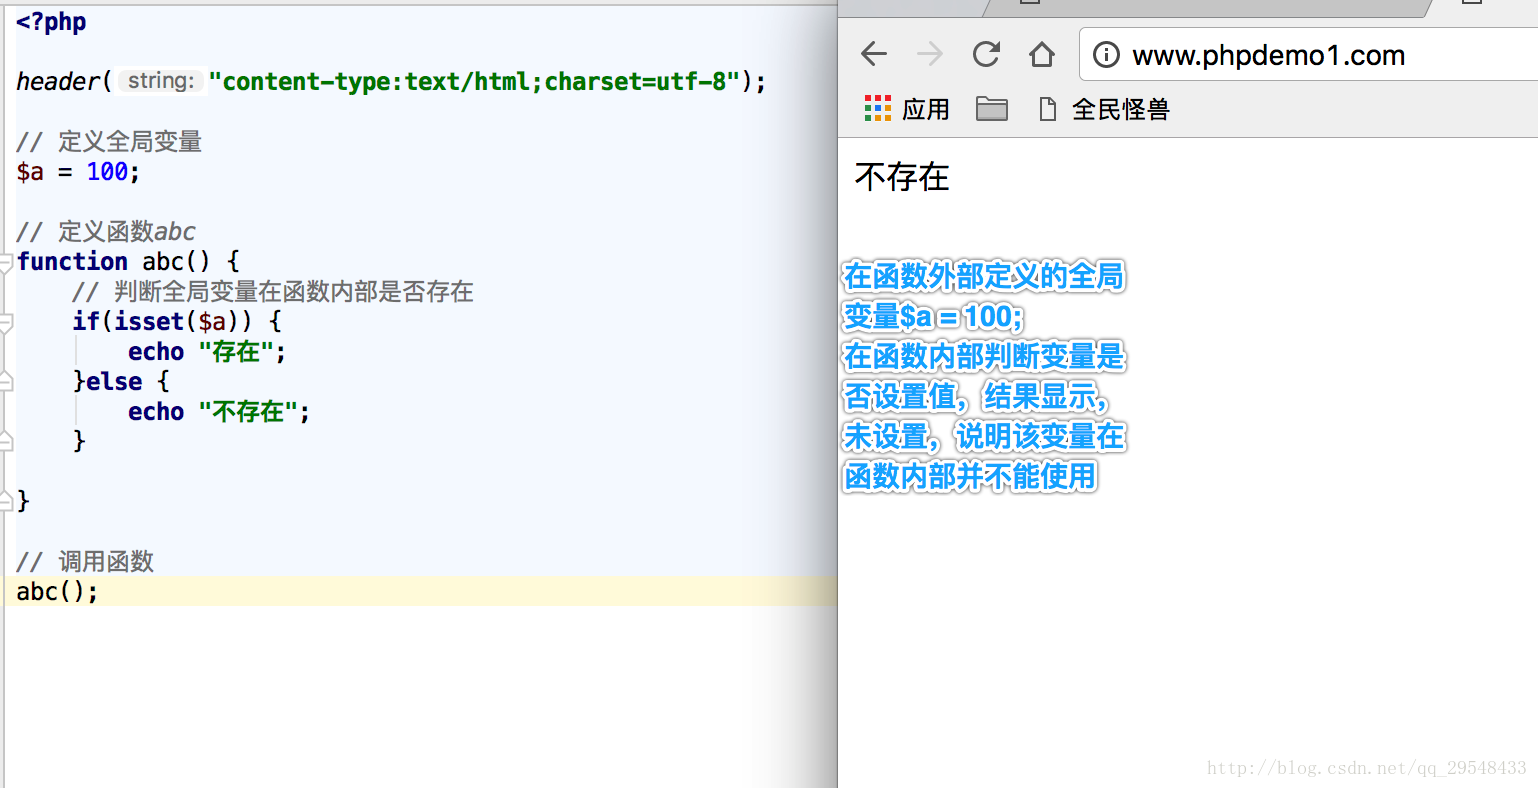The width and height of the screenshot is (1538, 788).
Task: Focus the address bar showing www.phpdemo1.com
Action: tap(1308, 55)
